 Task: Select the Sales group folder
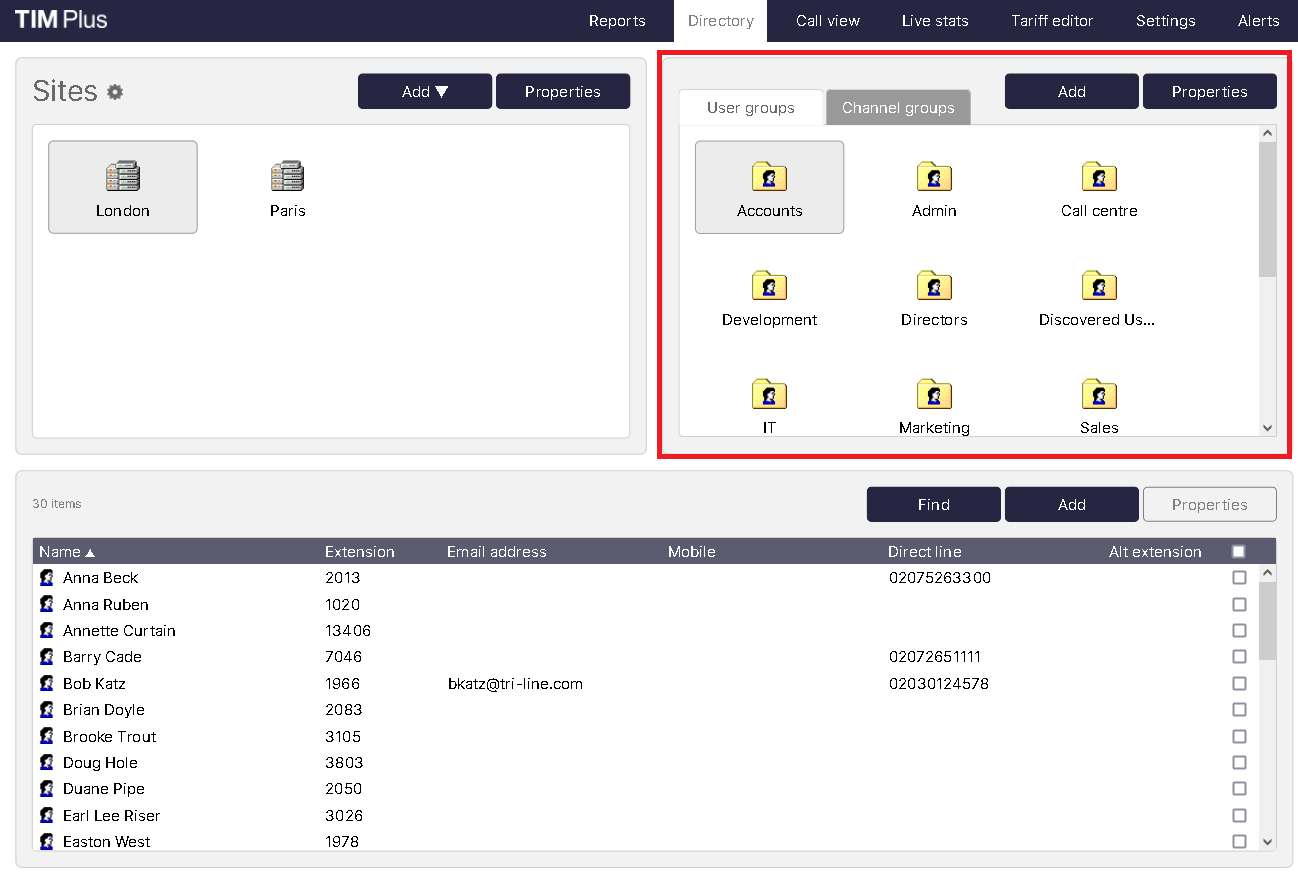pyautogui.click(x=1098, y=402)
